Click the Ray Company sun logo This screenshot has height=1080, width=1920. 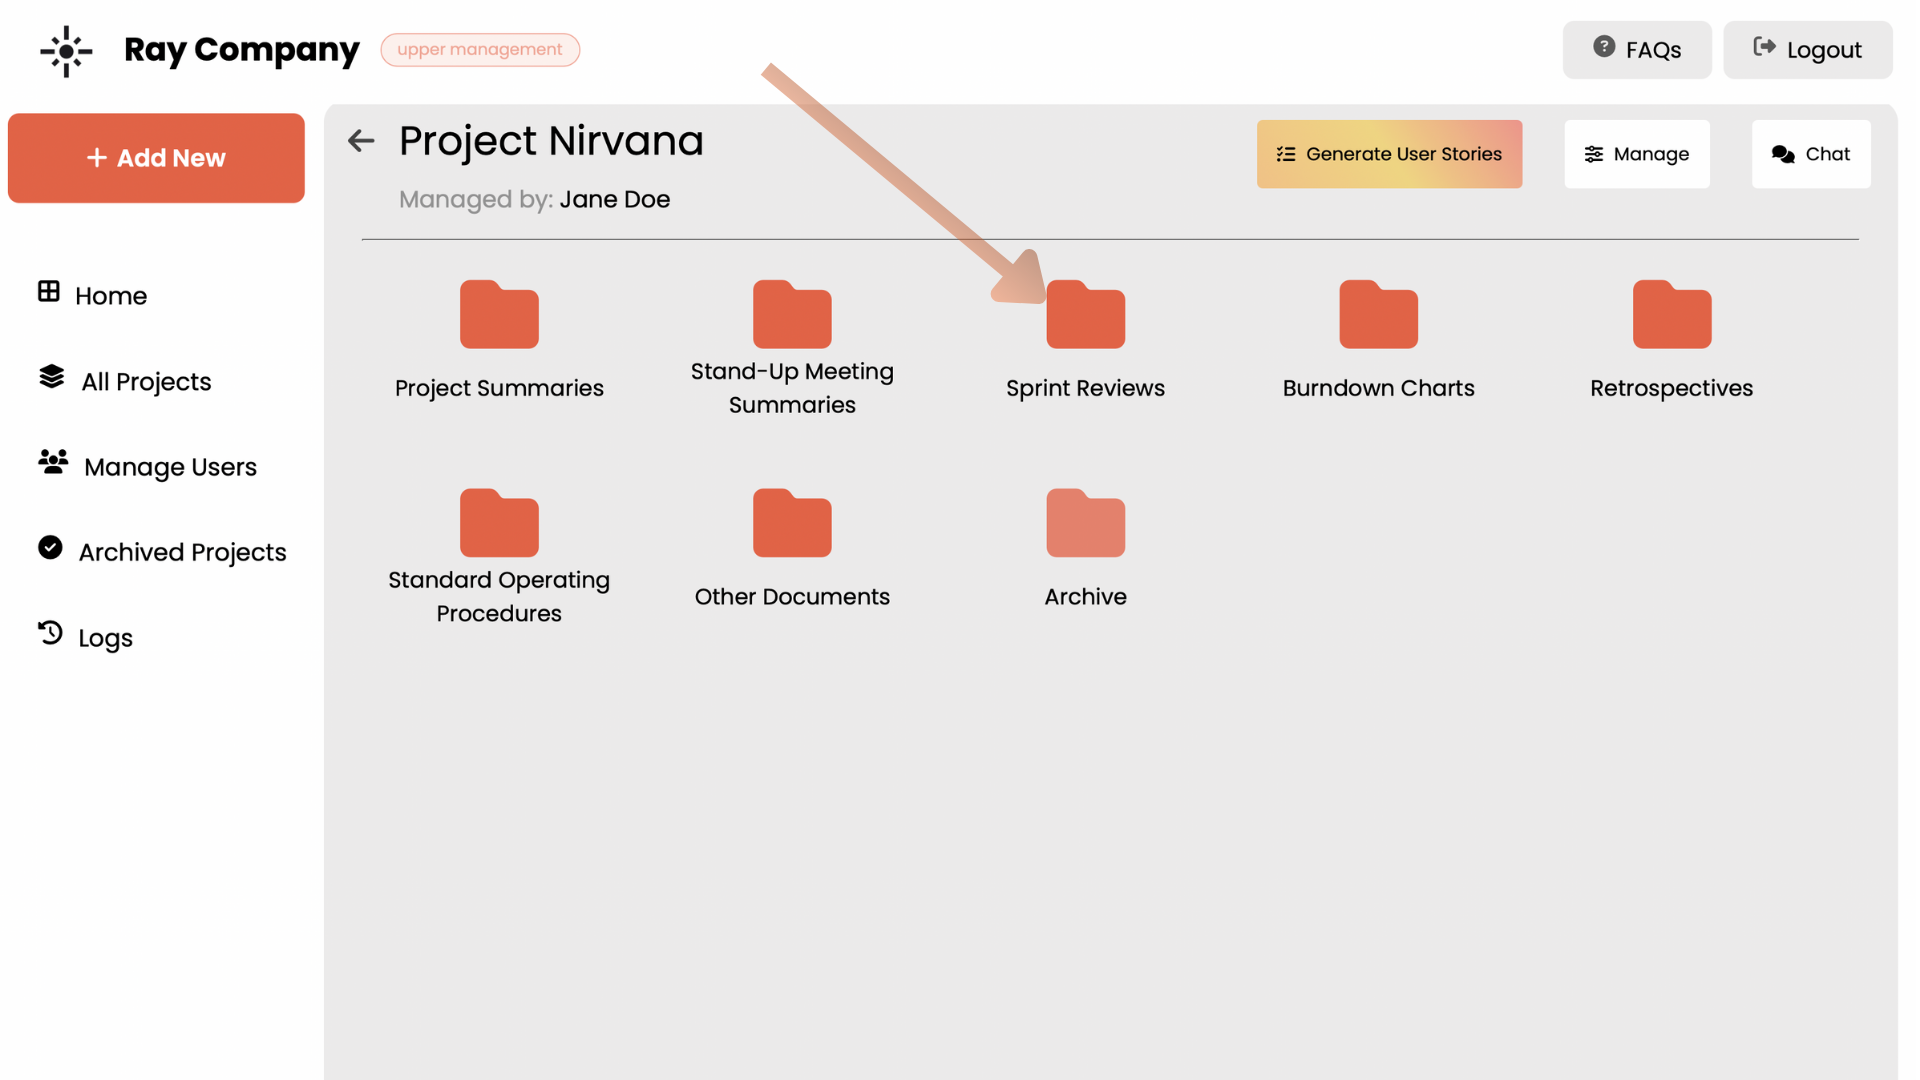coord(66,51)
